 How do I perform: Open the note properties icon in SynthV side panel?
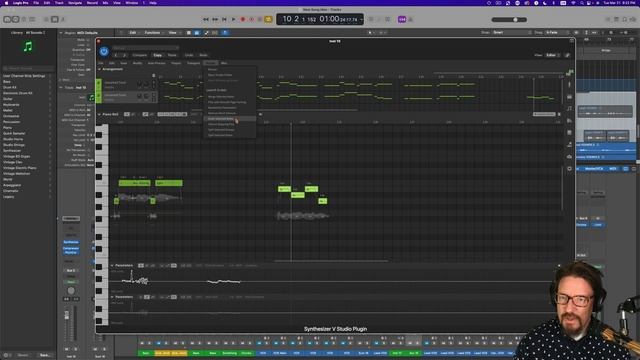[x=569, y=109]
